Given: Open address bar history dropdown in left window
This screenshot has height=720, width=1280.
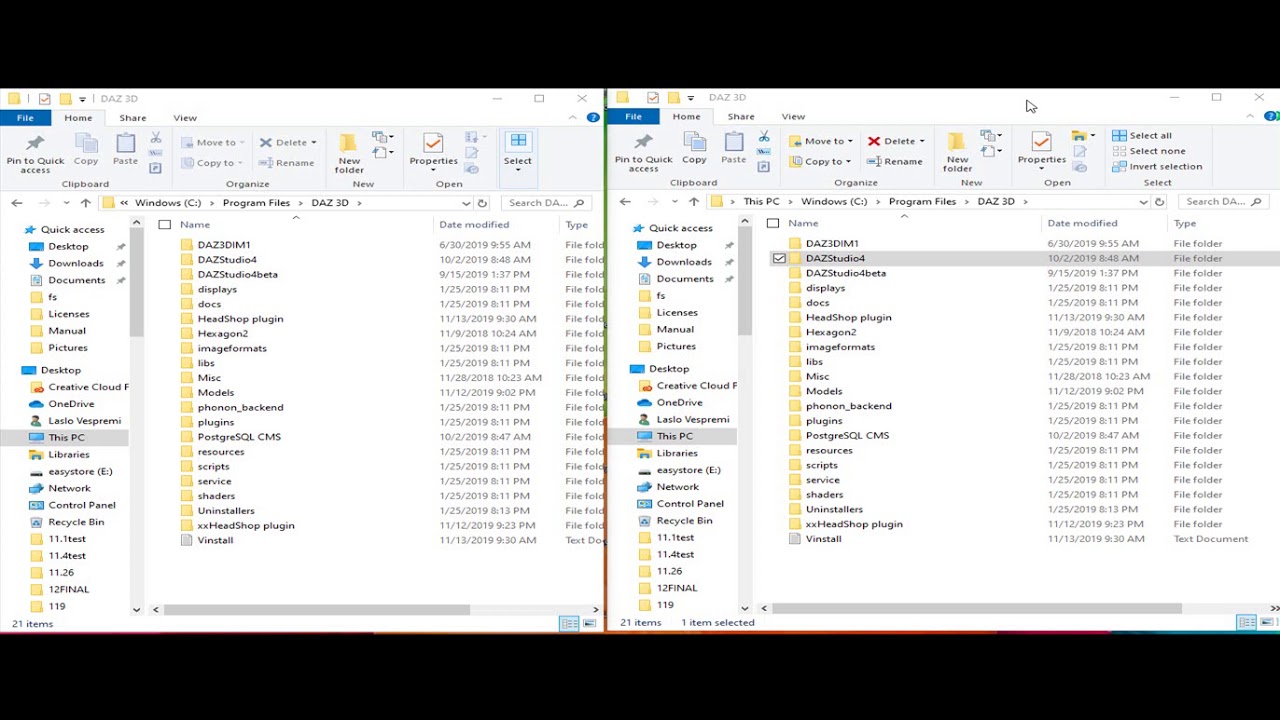Looking at the screenshot, I should click(466, 203).
